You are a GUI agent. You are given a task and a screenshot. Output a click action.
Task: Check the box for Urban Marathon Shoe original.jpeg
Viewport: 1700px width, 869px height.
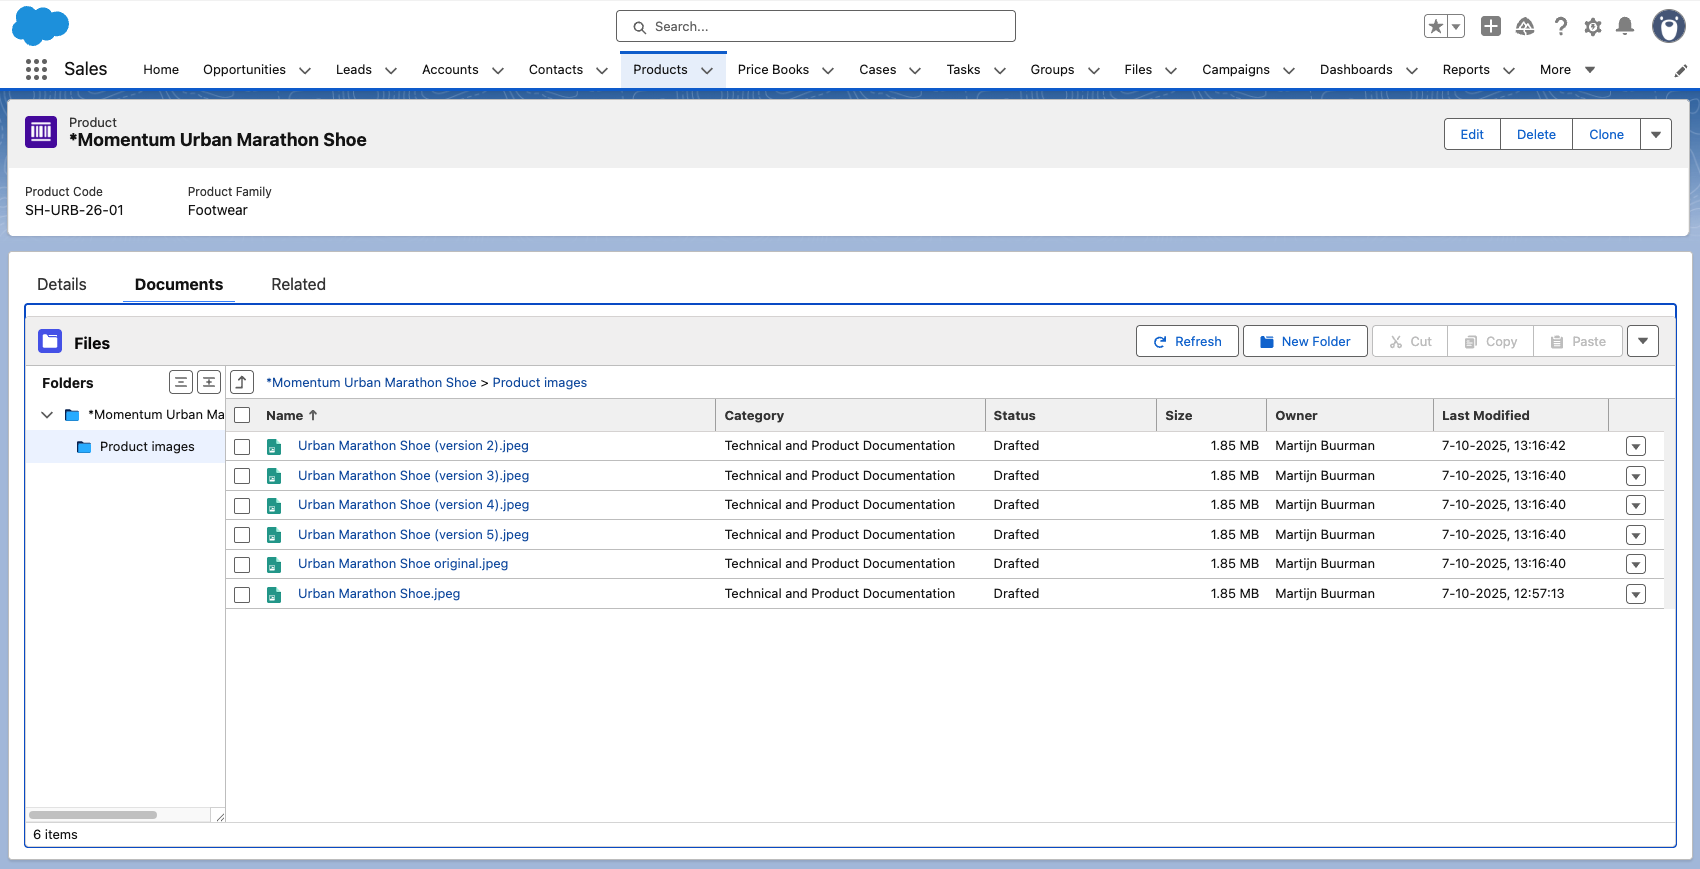click(242, 564)
